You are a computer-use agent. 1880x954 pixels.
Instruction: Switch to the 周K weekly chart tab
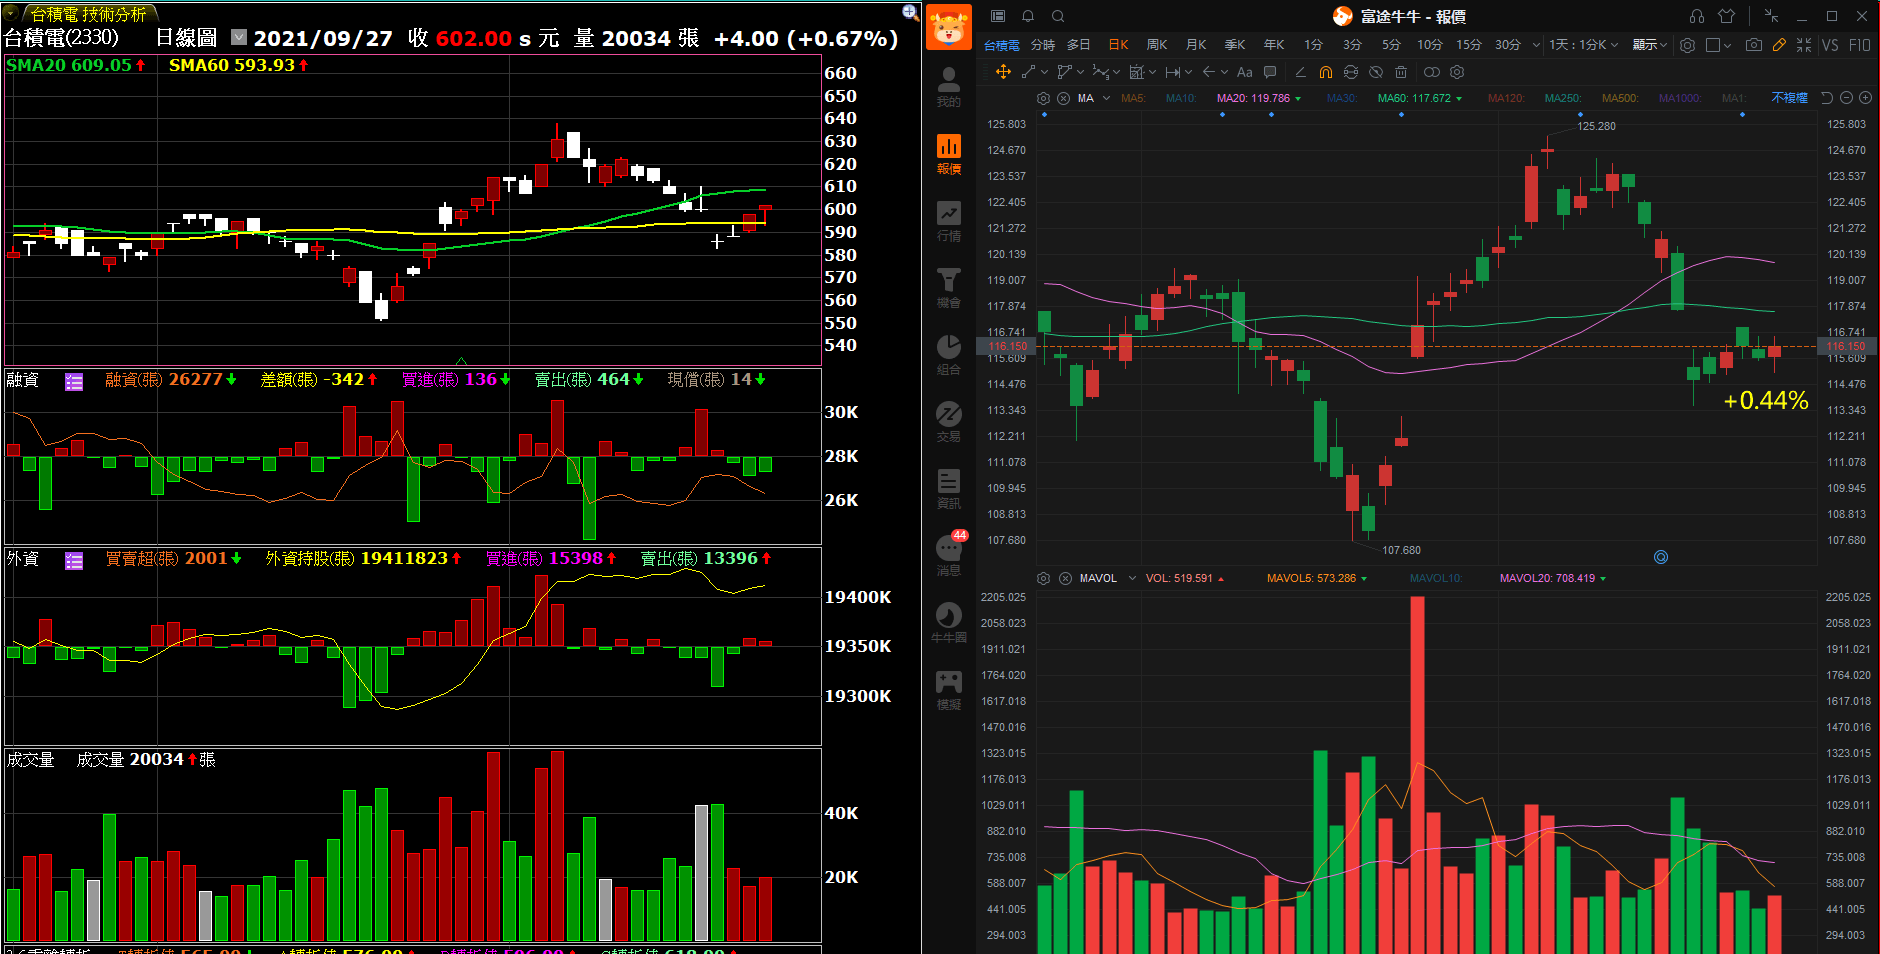click(x=1157, y=45)
